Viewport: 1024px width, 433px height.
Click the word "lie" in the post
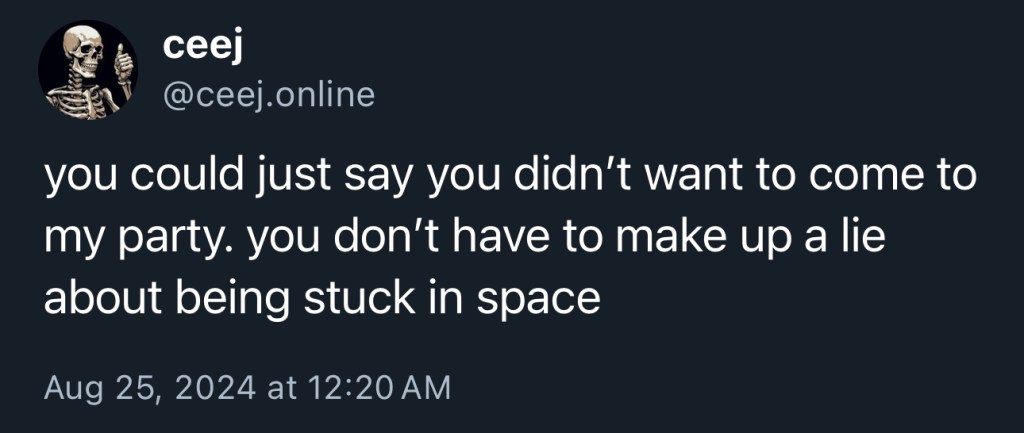855,239
